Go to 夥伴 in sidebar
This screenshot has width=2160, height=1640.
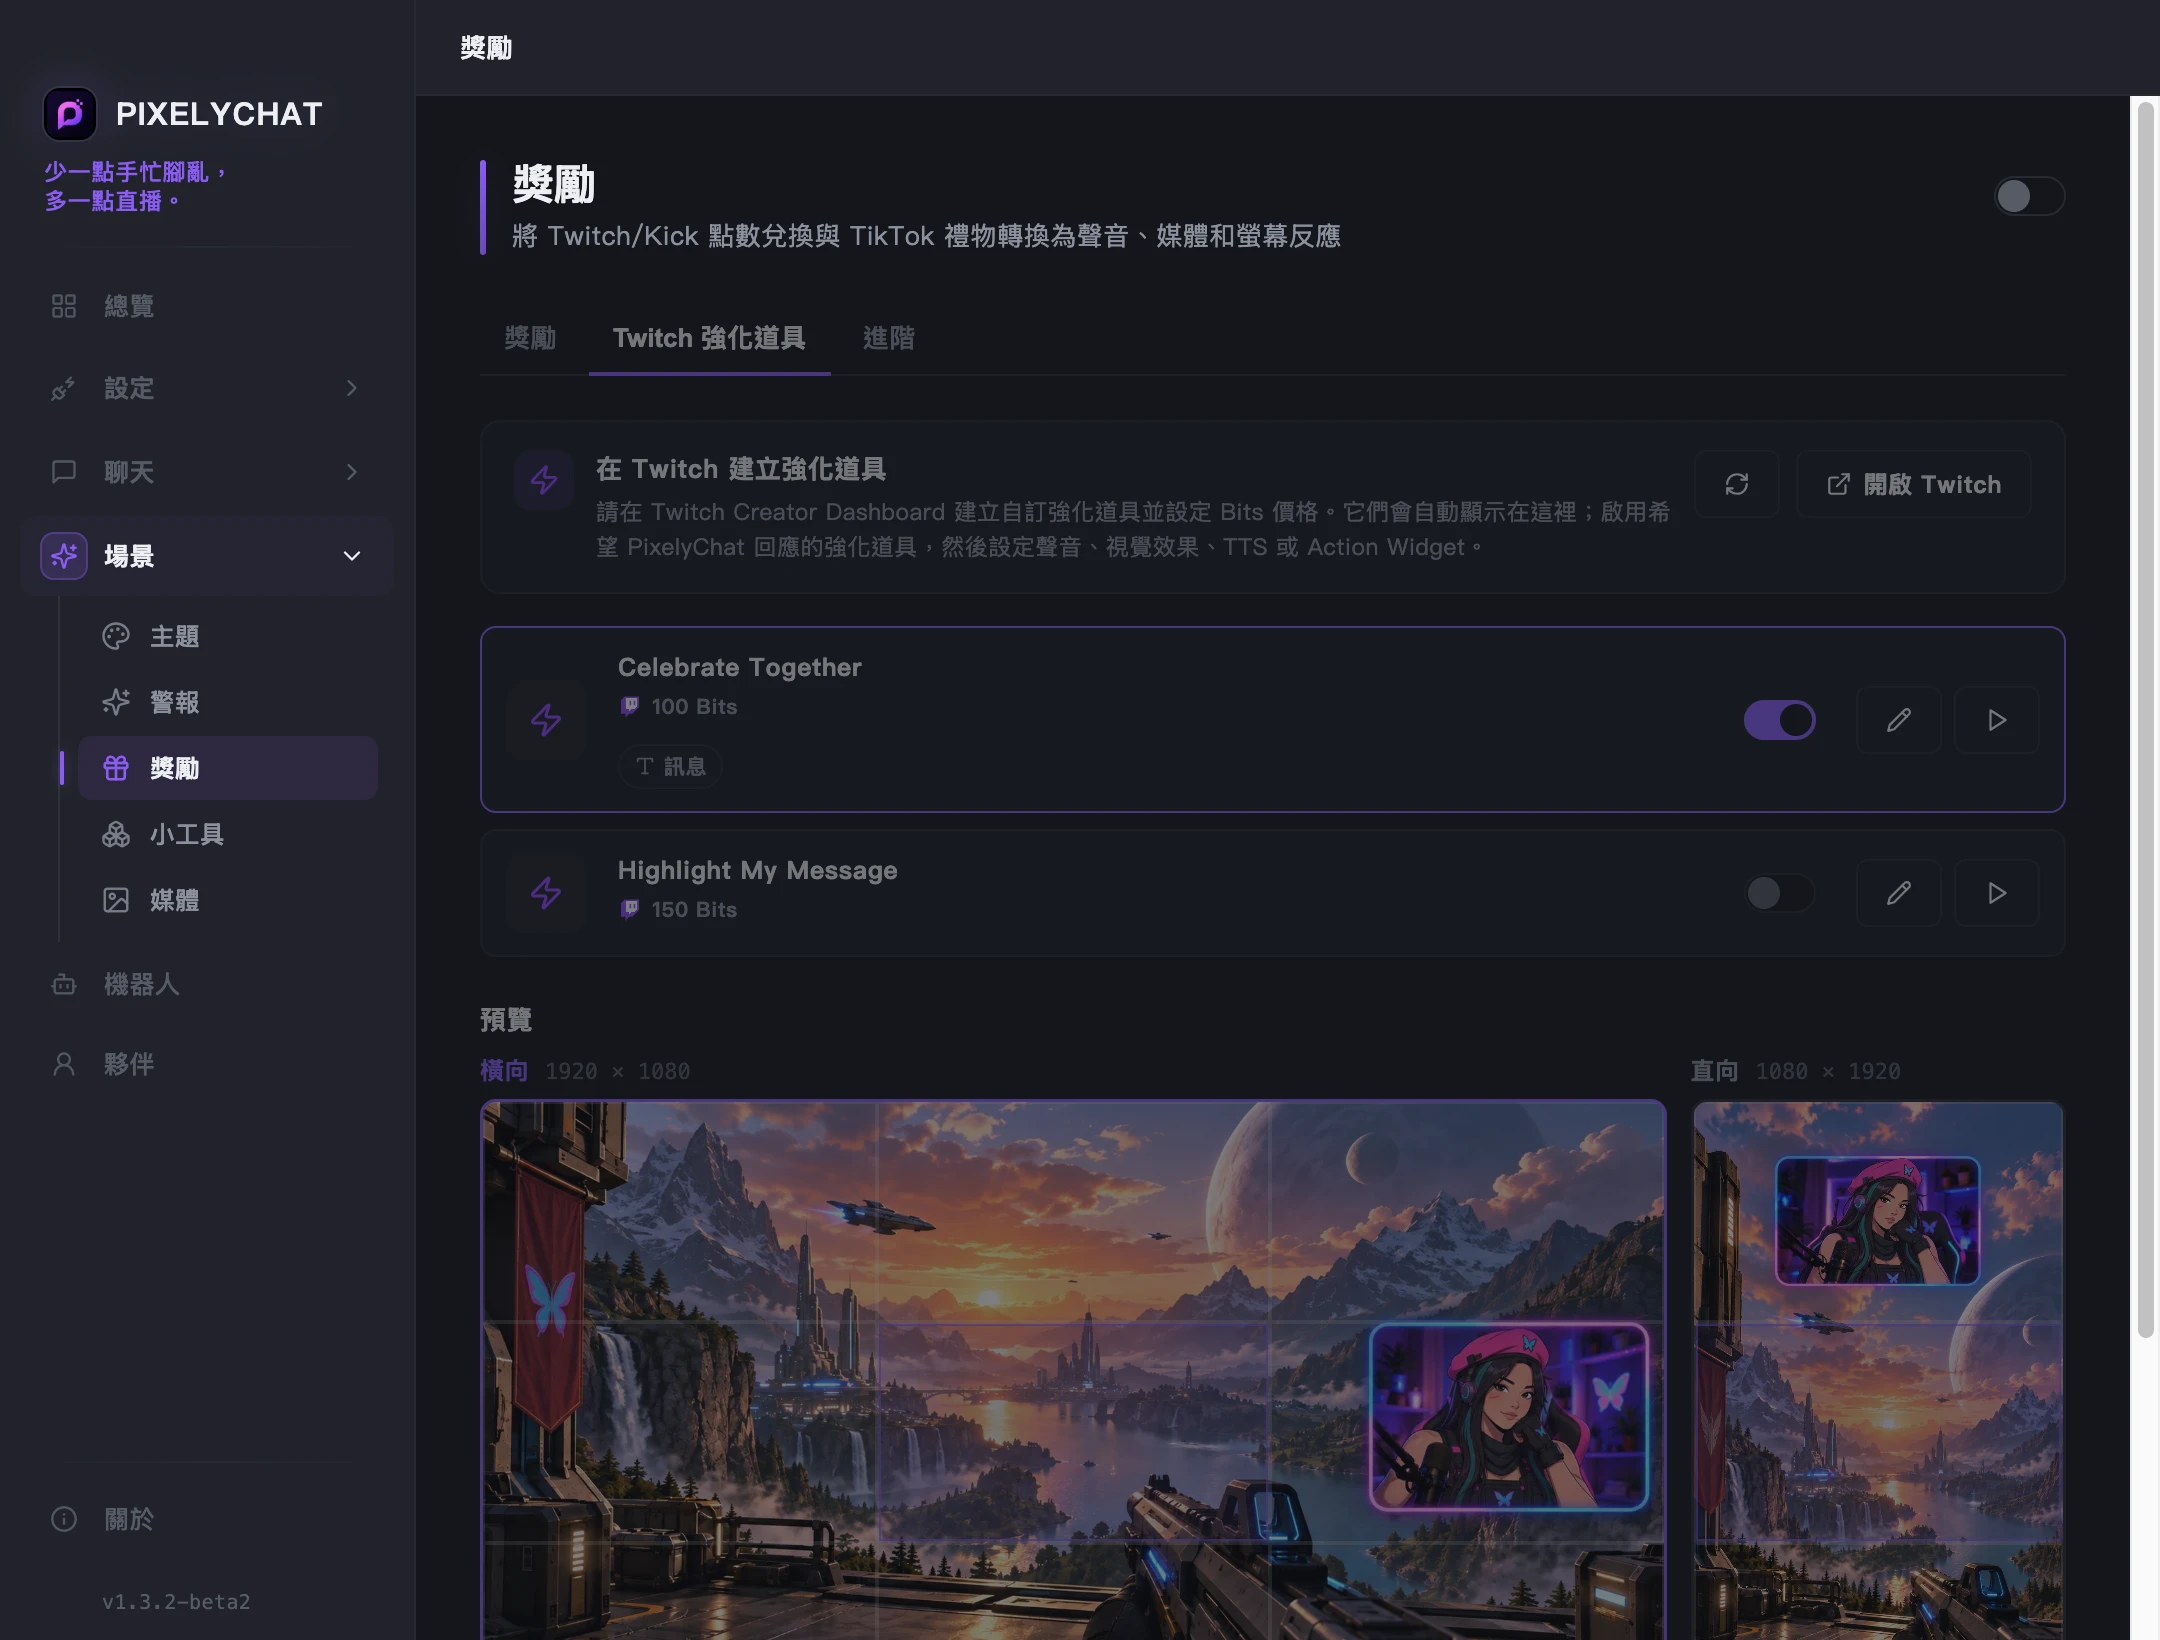pyautogui.click(x=207, y=1064)
